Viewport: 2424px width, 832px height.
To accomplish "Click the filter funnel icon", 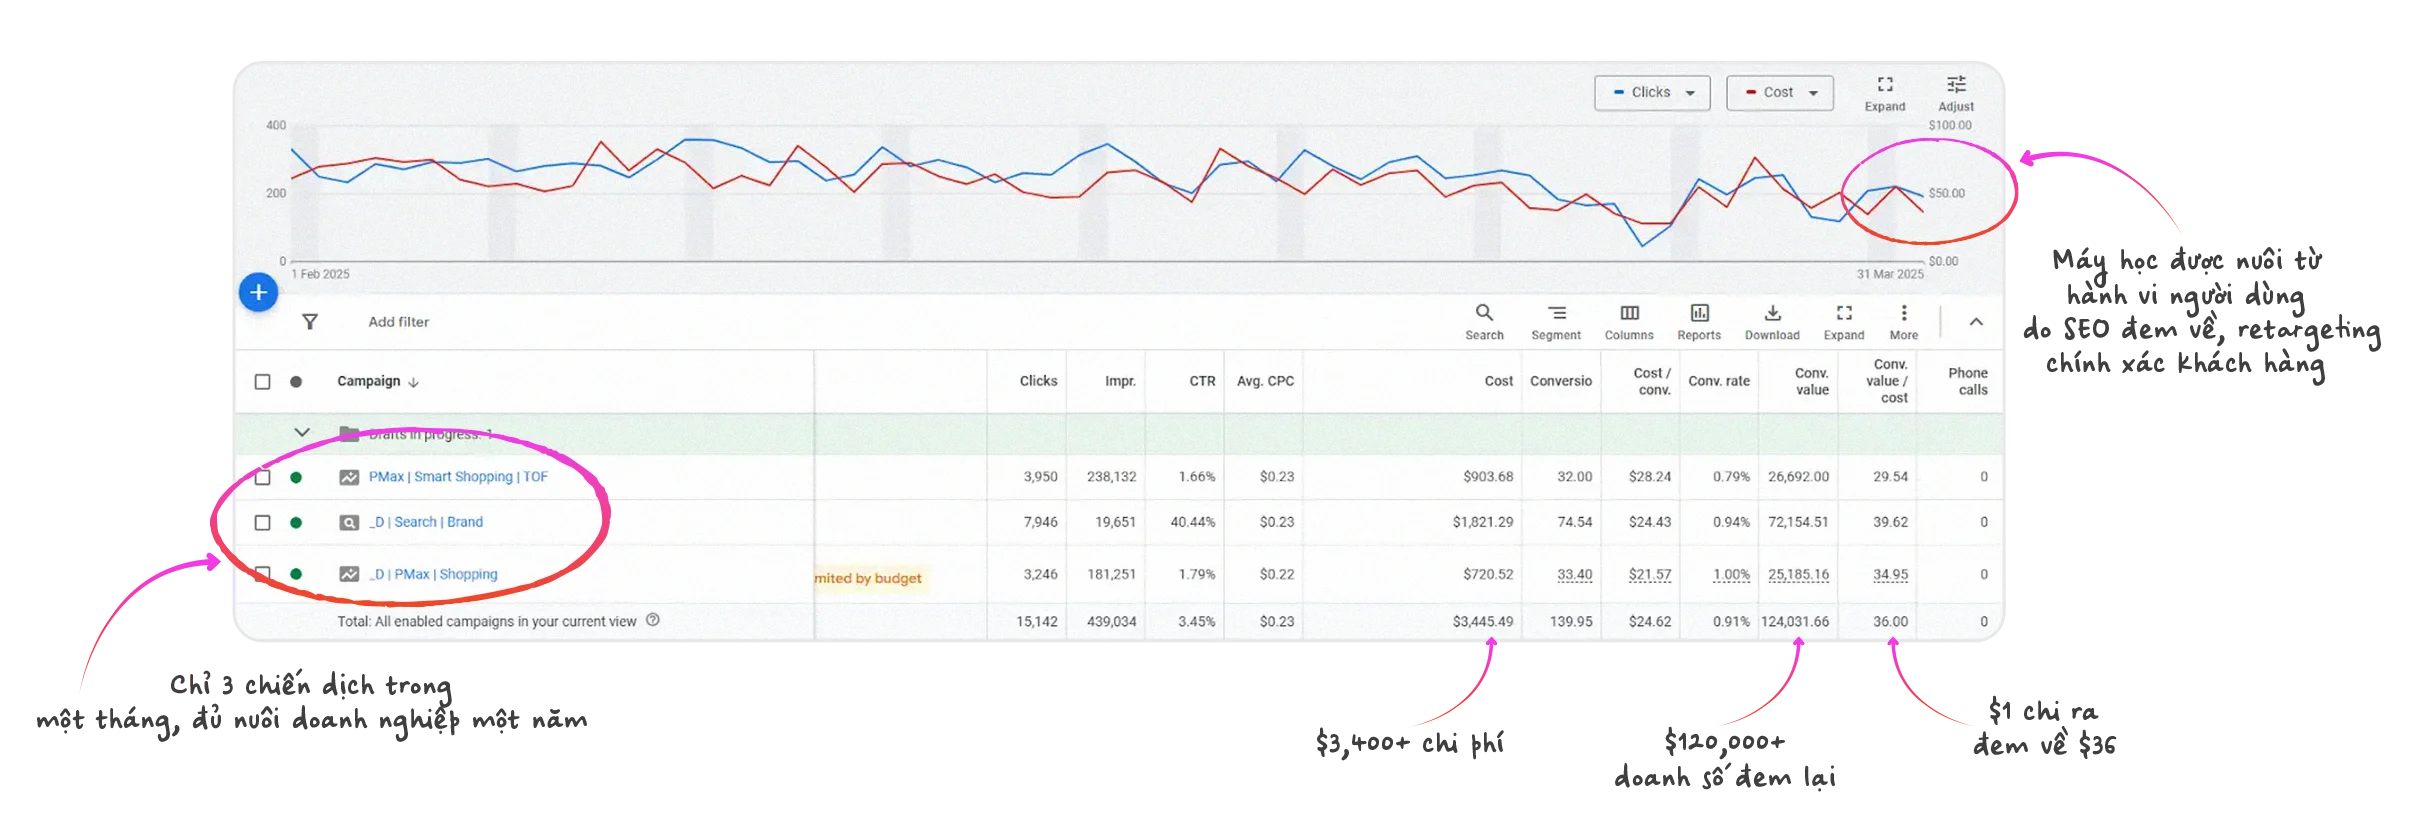I will point(310,322).
